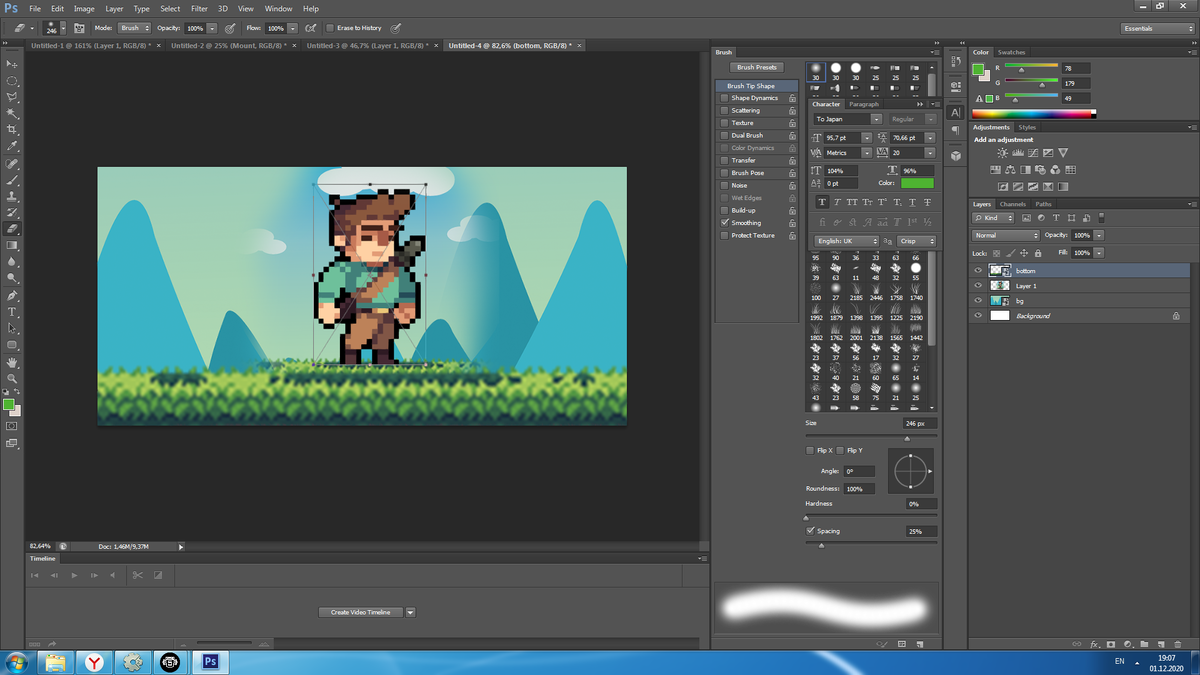Open the Window menu
Screen dimensions: 1200x675
(278, 9)
